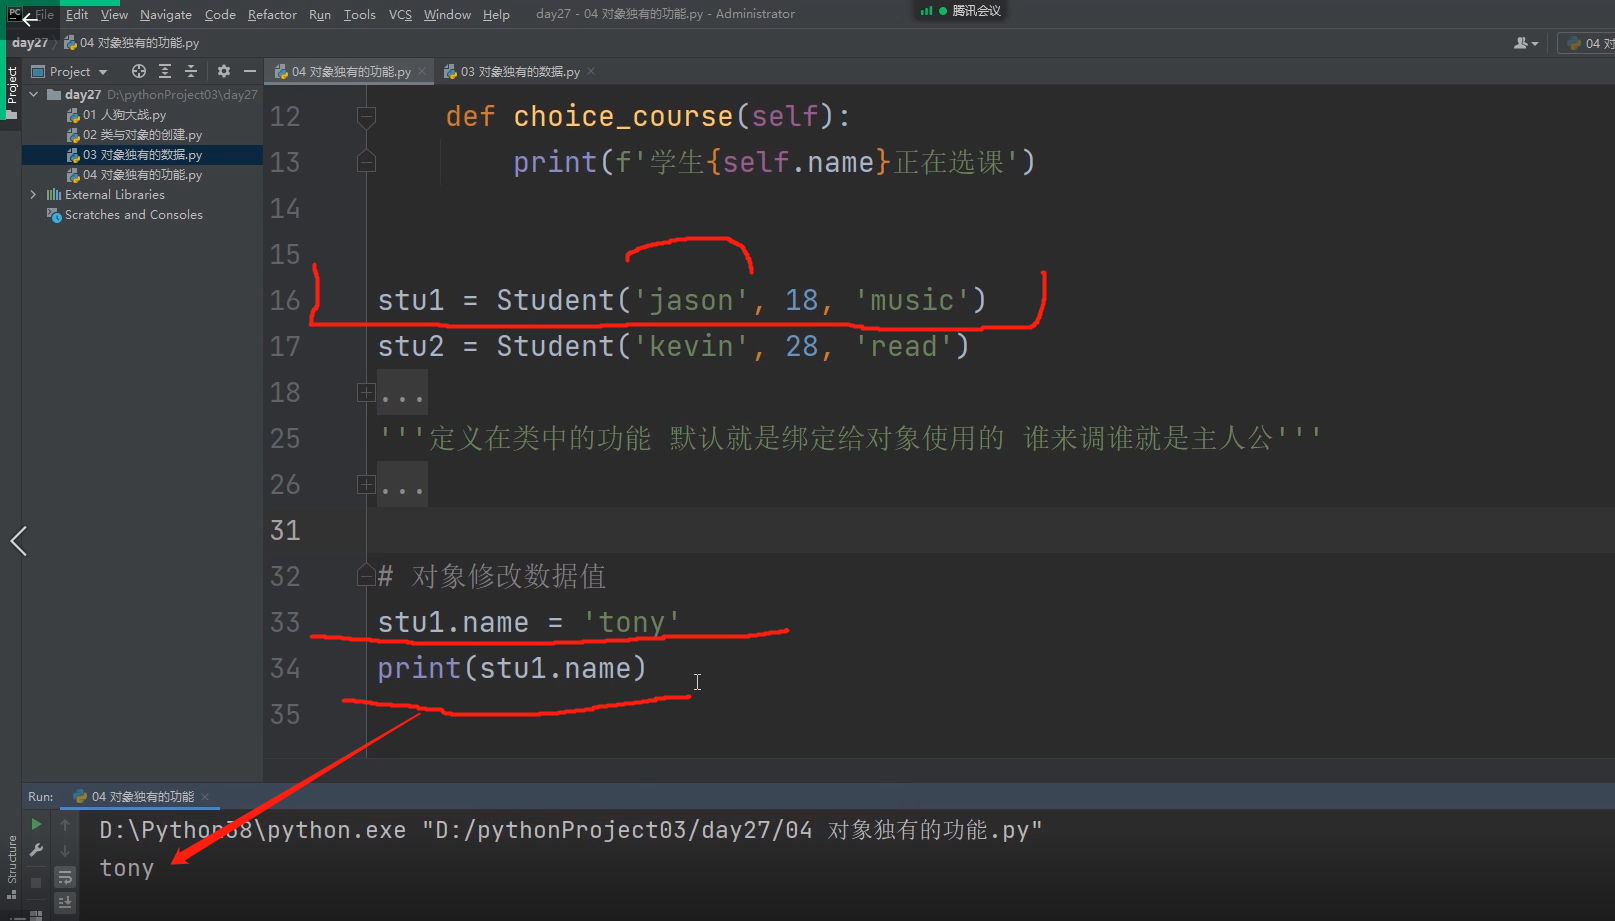
Task: Open the run configuration selector dropdown
Action: (1588, 43)
